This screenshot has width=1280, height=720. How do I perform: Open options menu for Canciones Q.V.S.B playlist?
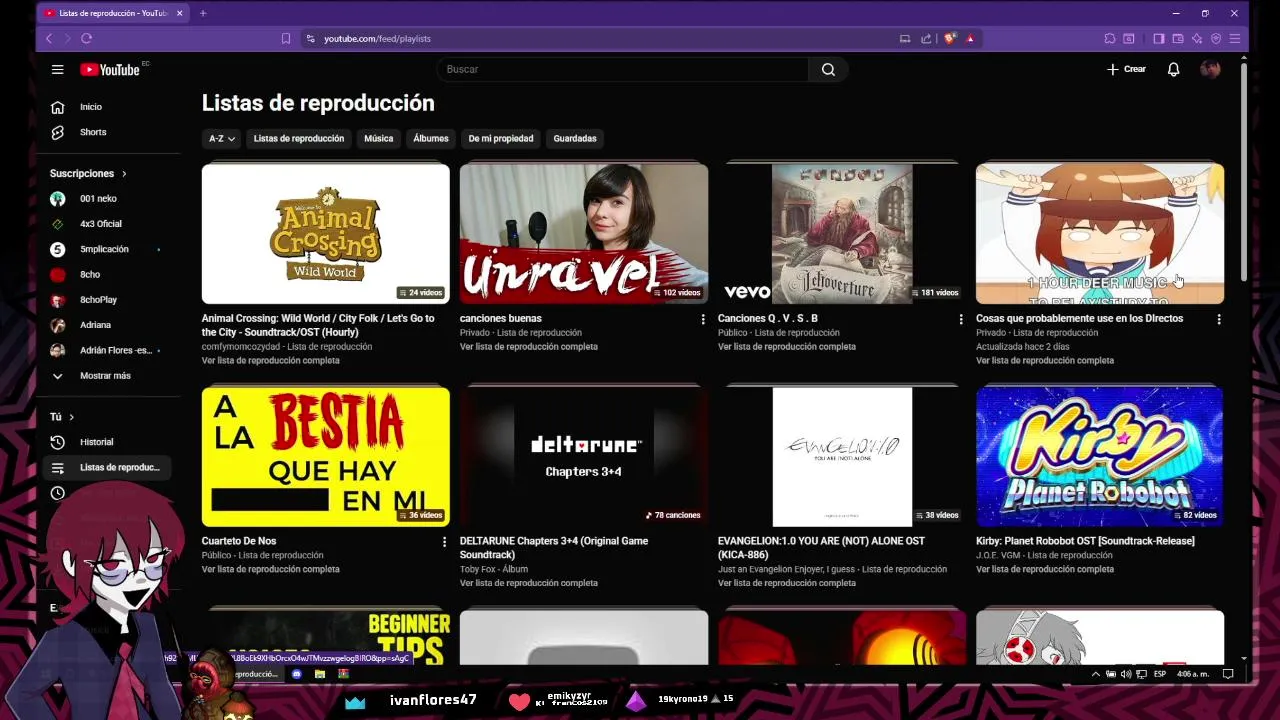961,319
